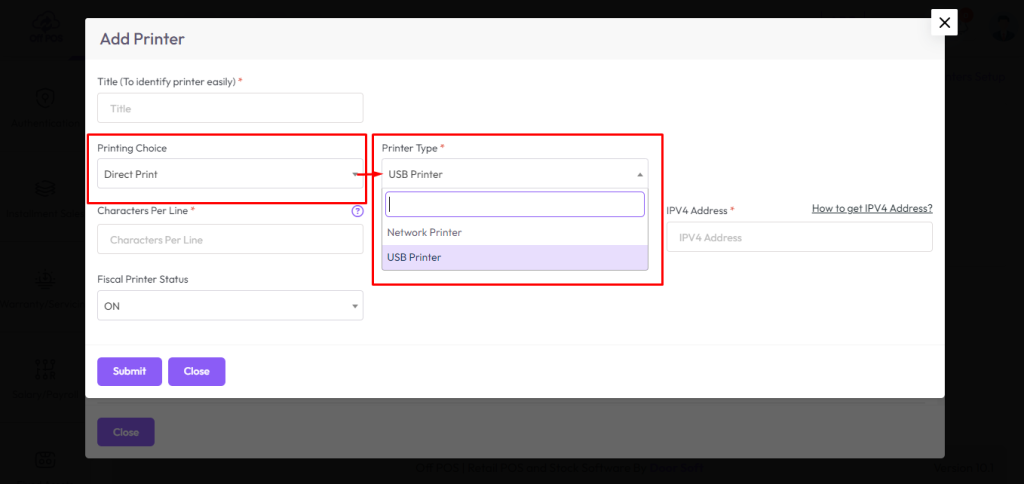Click the Printing Choice label
The width and height of the screenshot is (1024, 484).
click(x=132, y=148)
